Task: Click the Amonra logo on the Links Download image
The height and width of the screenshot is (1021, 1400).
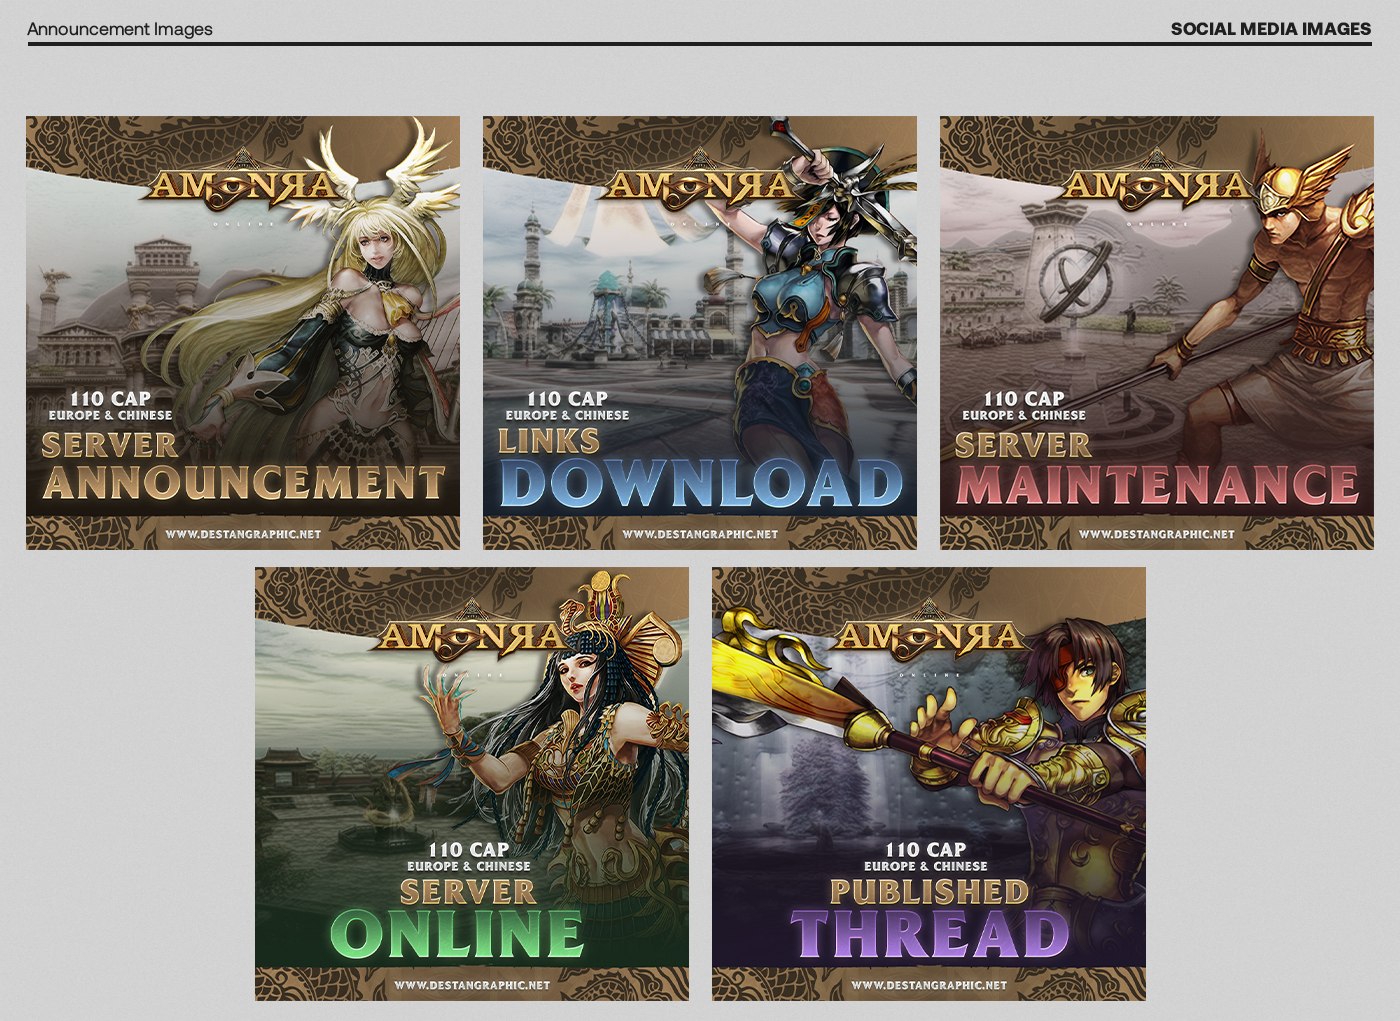Action: pyautogui.click(x=699, y=184)
